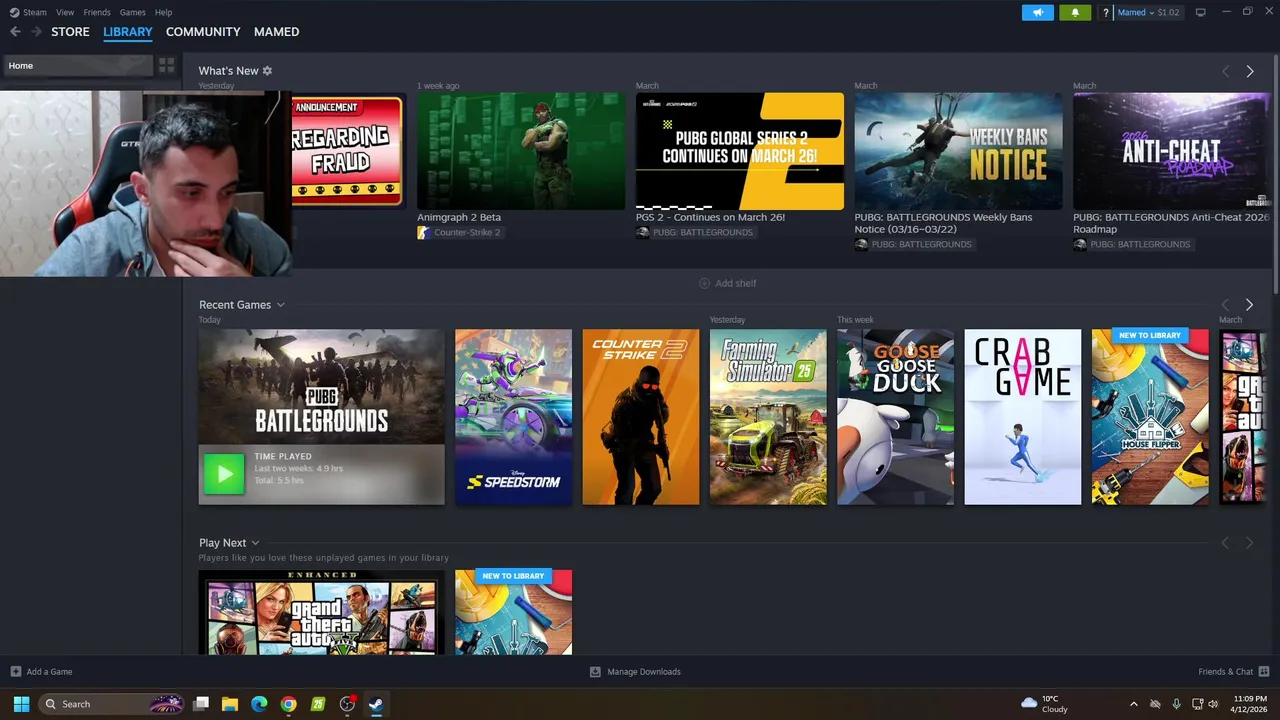
Task: Launch Microsoft Edge from the taskbar
Action: click(259, 704)
